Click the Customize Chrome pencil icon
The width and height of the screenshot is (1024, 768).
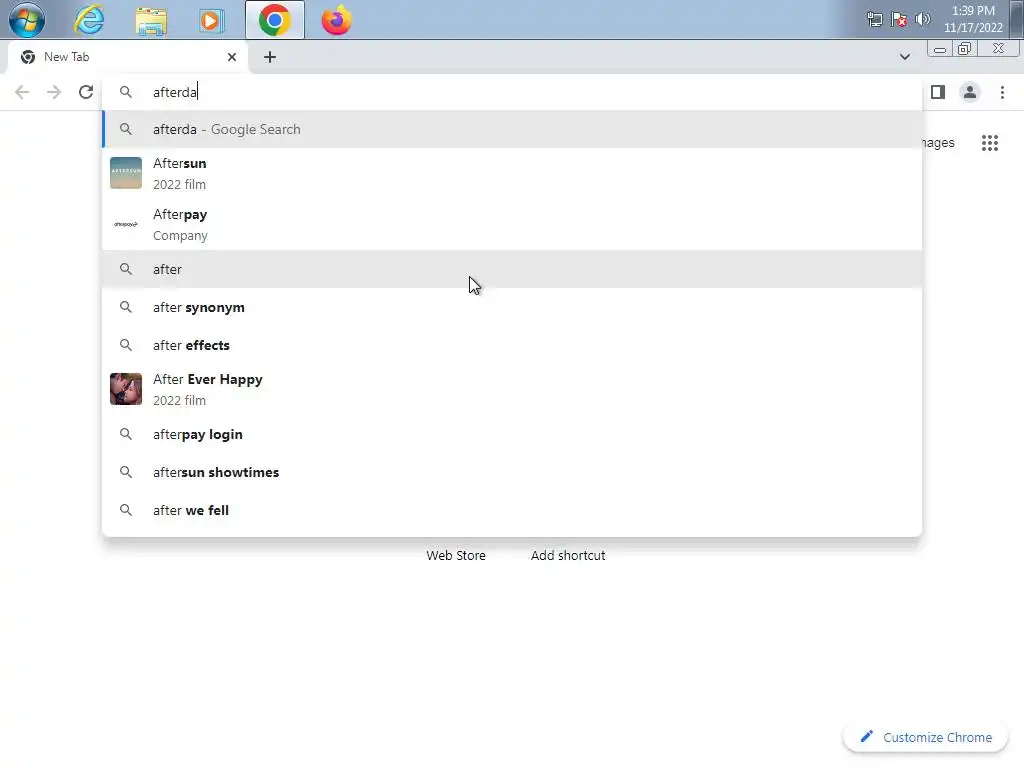point(867,737)
